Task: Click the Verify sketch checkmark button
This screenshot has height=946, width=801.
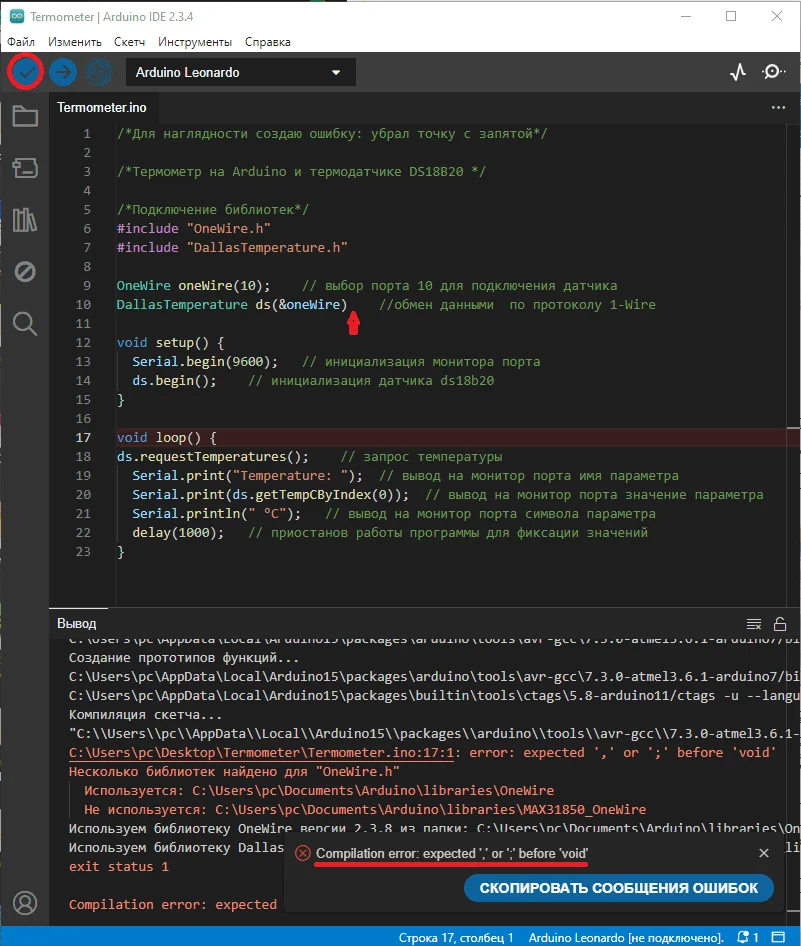Action: pyautogui.click(x=26, y=72)
